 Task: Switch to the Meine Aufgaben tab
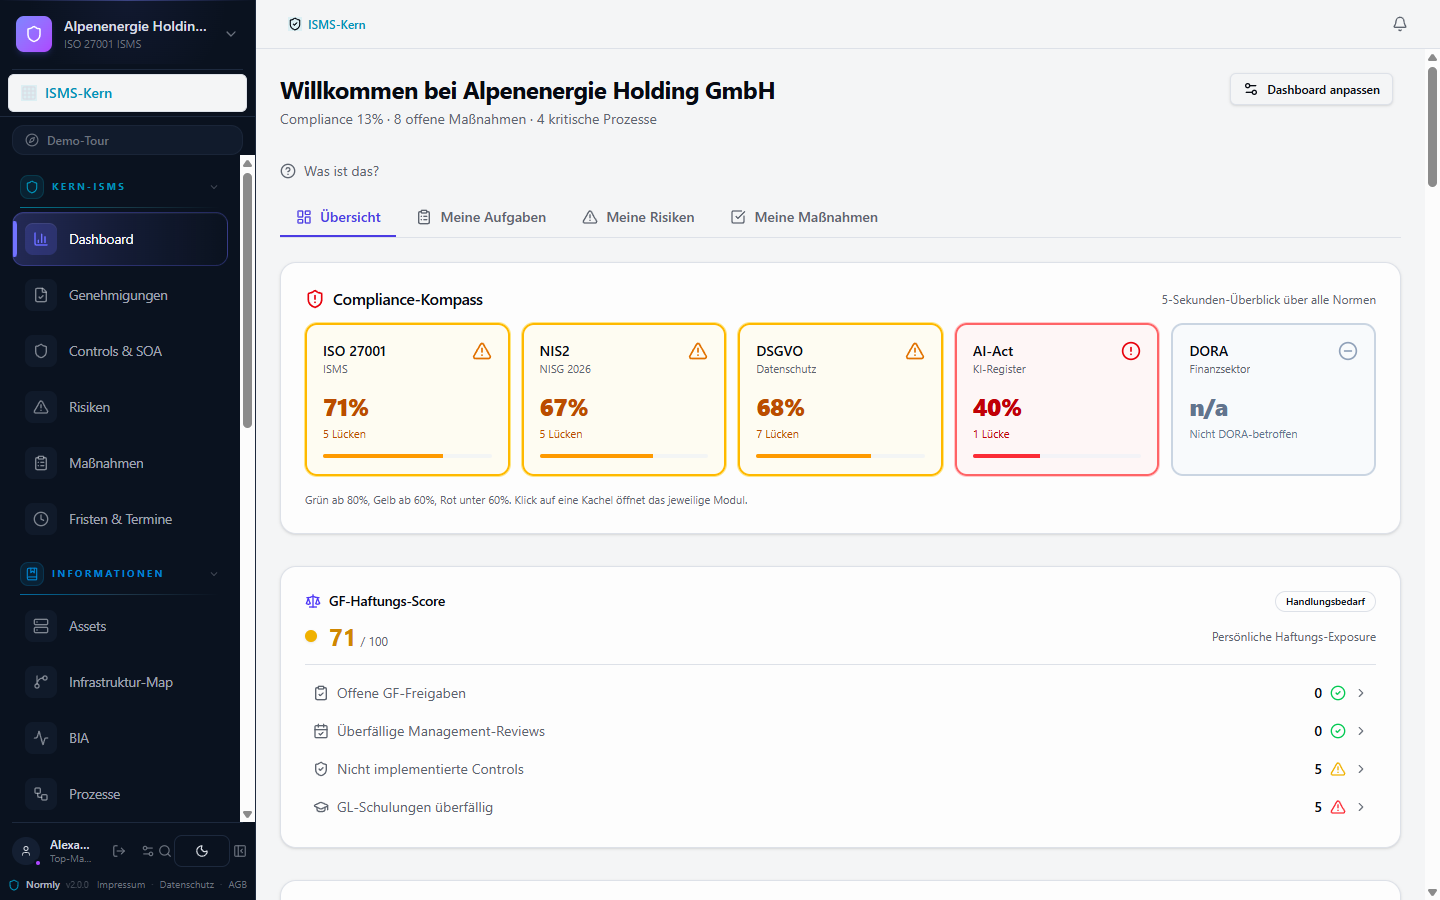pos(481,217)
